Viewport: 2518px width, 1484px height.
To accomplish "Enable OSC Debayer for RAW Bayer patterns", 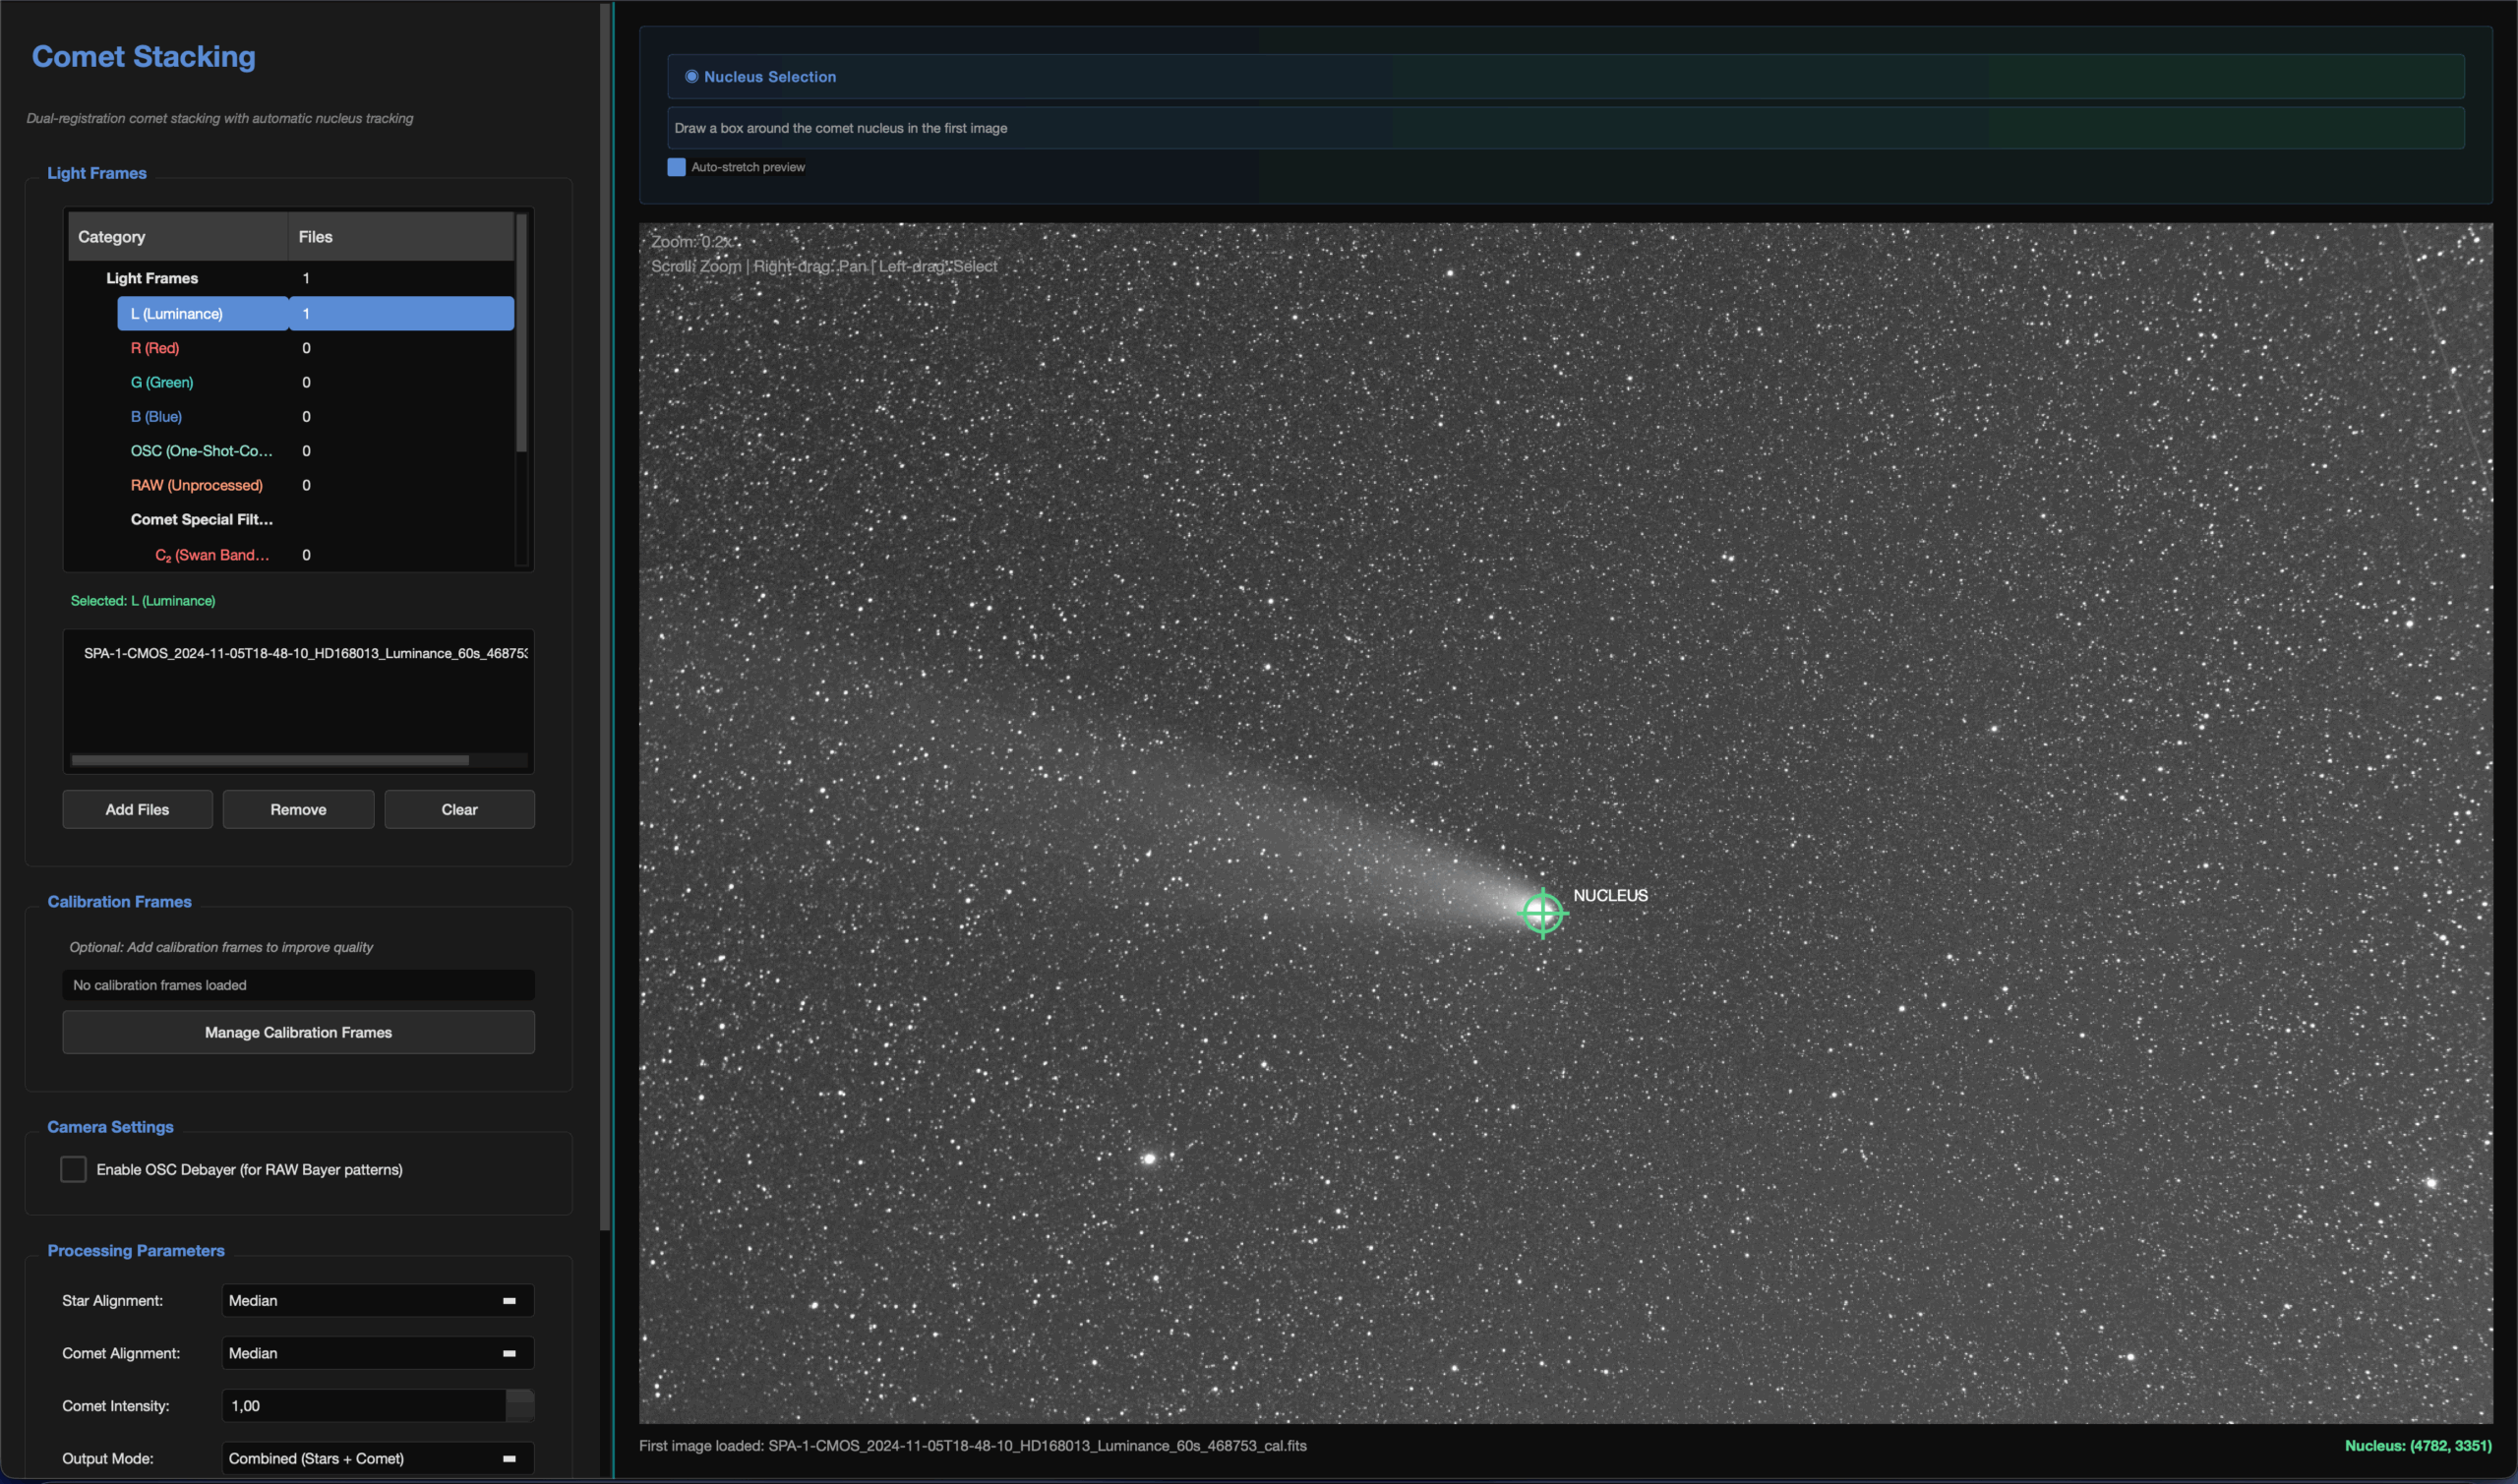I will click(x=72, y=1168).
